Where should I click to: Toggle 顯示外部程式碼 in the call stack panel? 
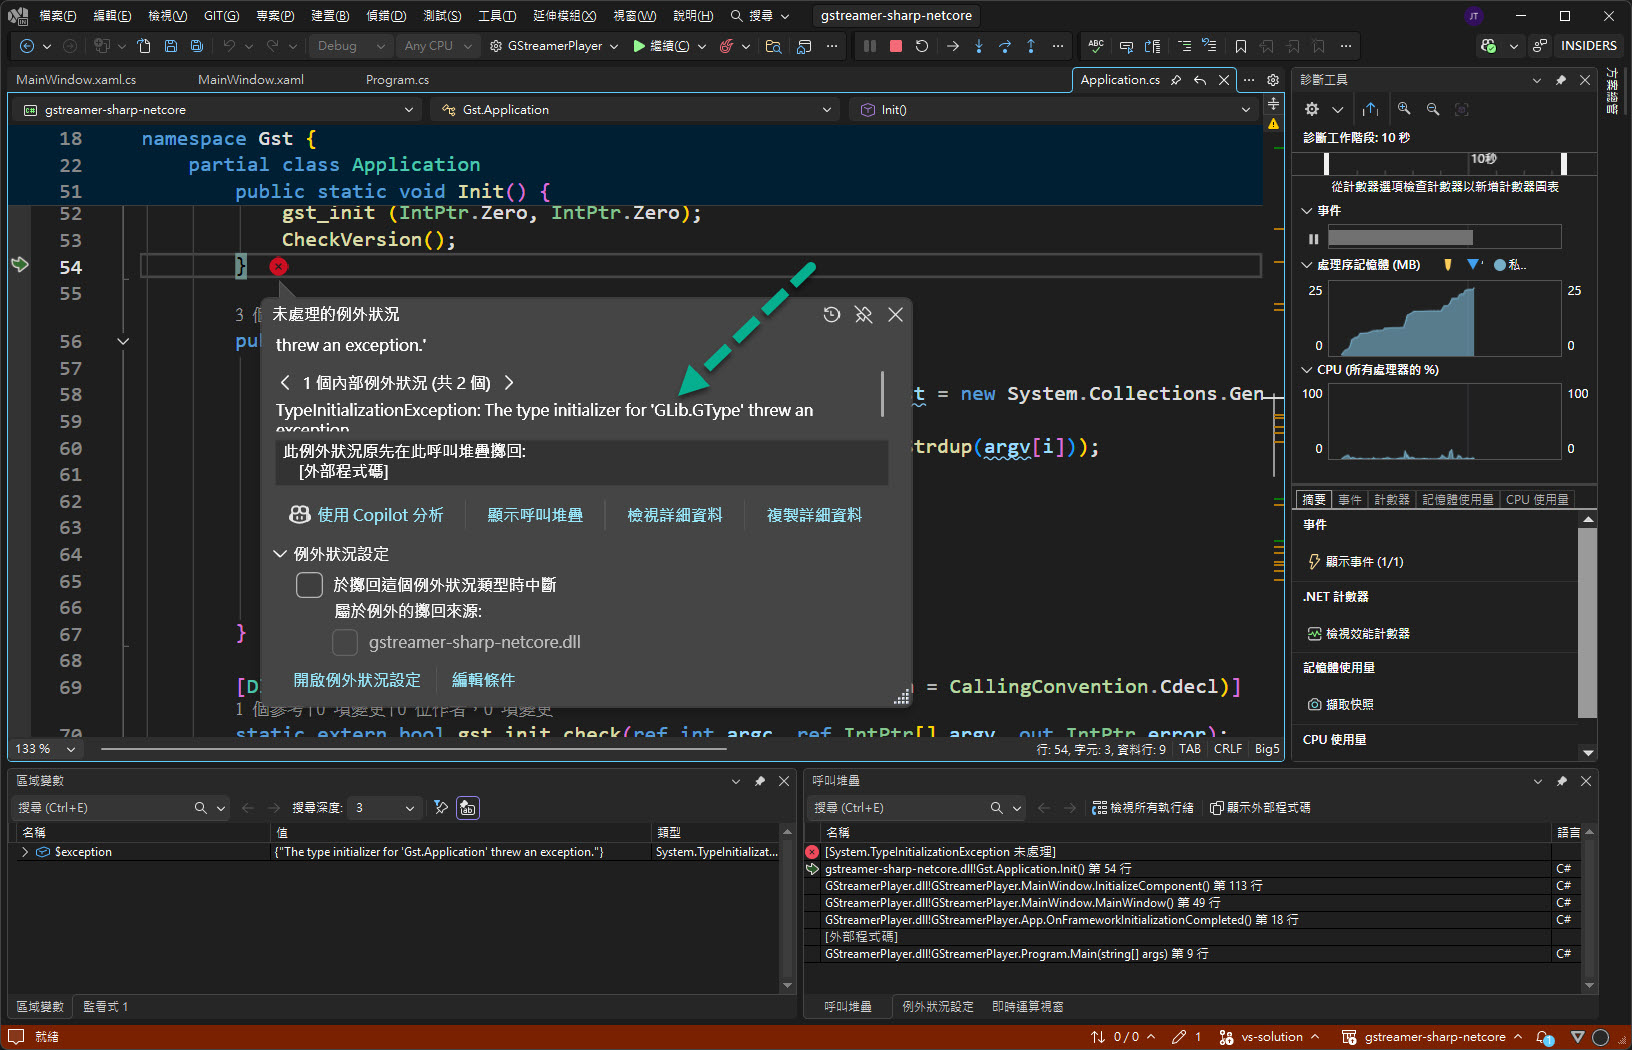click(1260, 808)
